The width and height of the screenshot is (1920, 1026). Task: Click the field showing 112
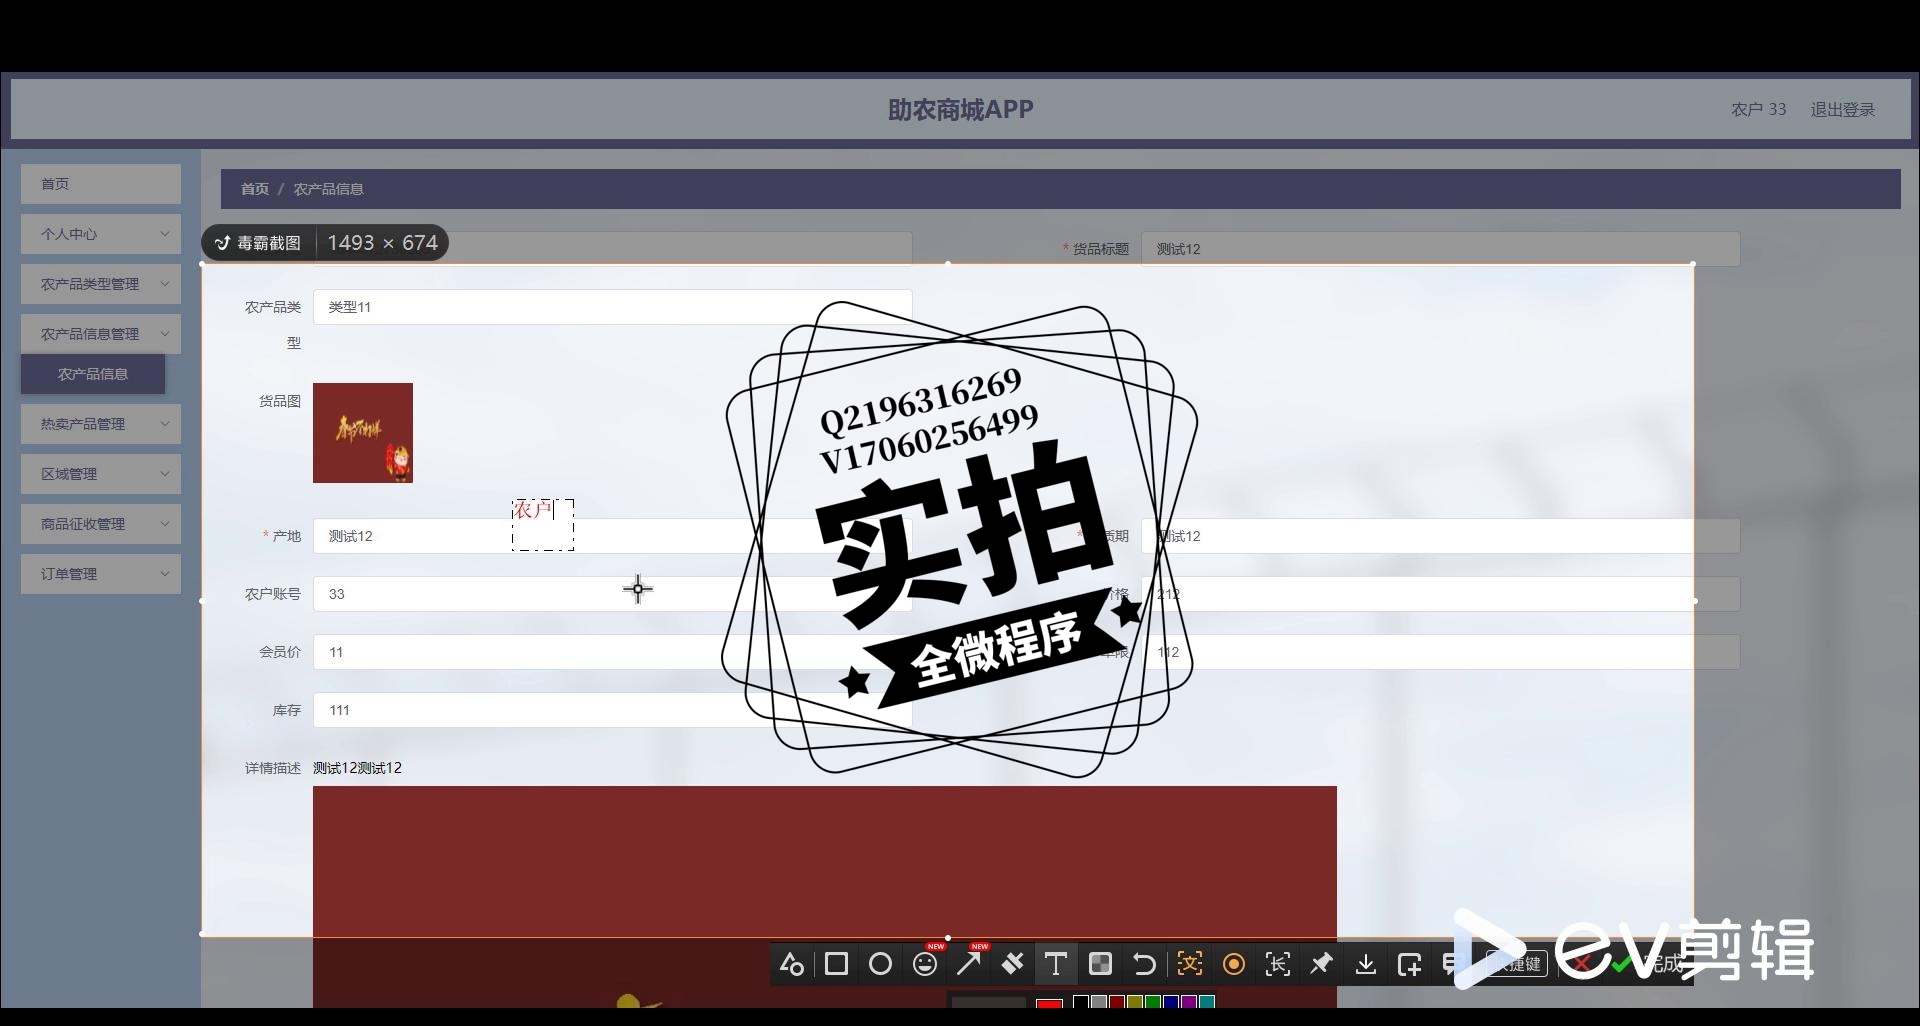pos(1440,652)
